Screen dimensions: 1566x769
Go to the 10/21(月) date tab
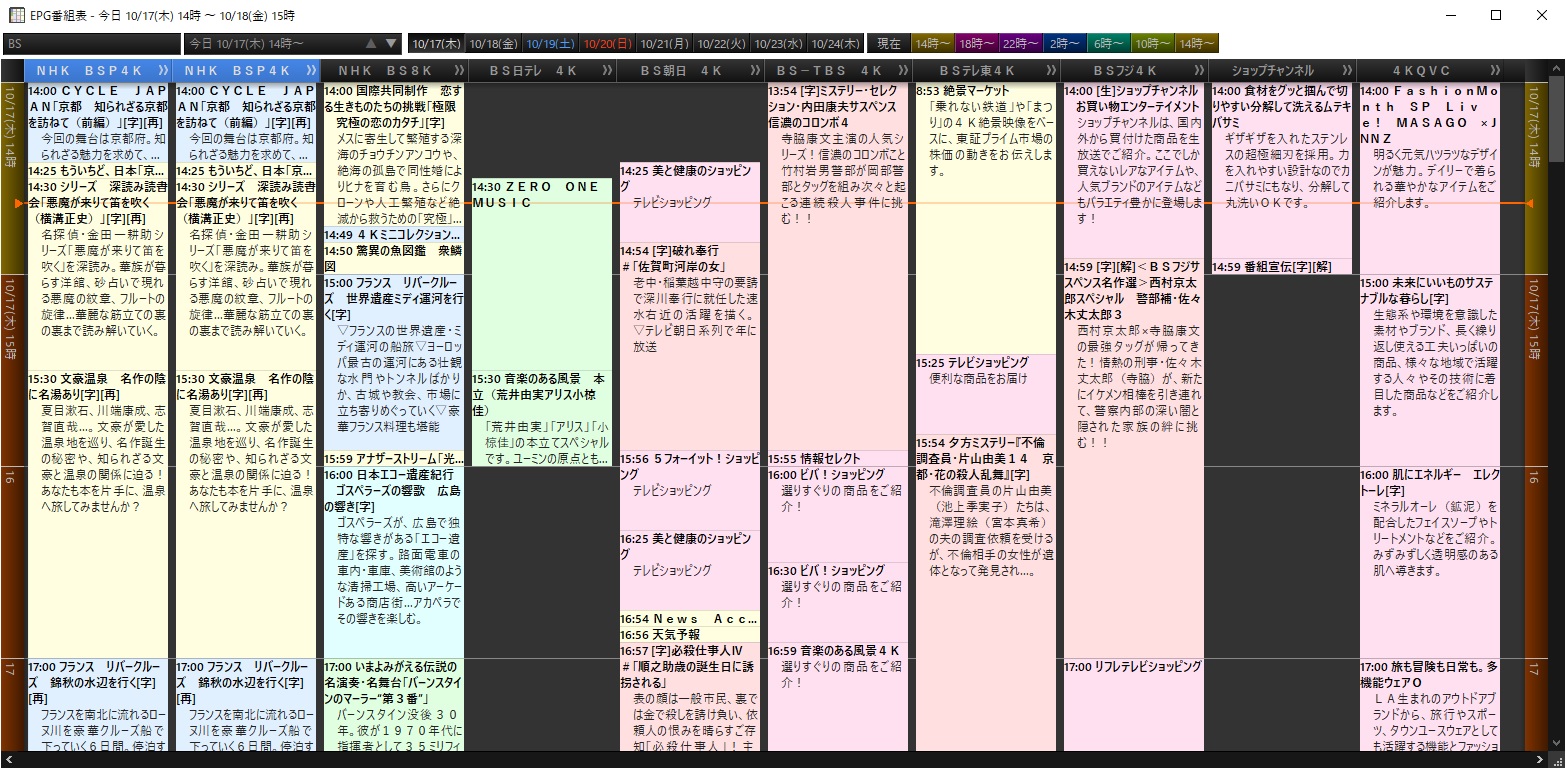click(x=664, y=44)
